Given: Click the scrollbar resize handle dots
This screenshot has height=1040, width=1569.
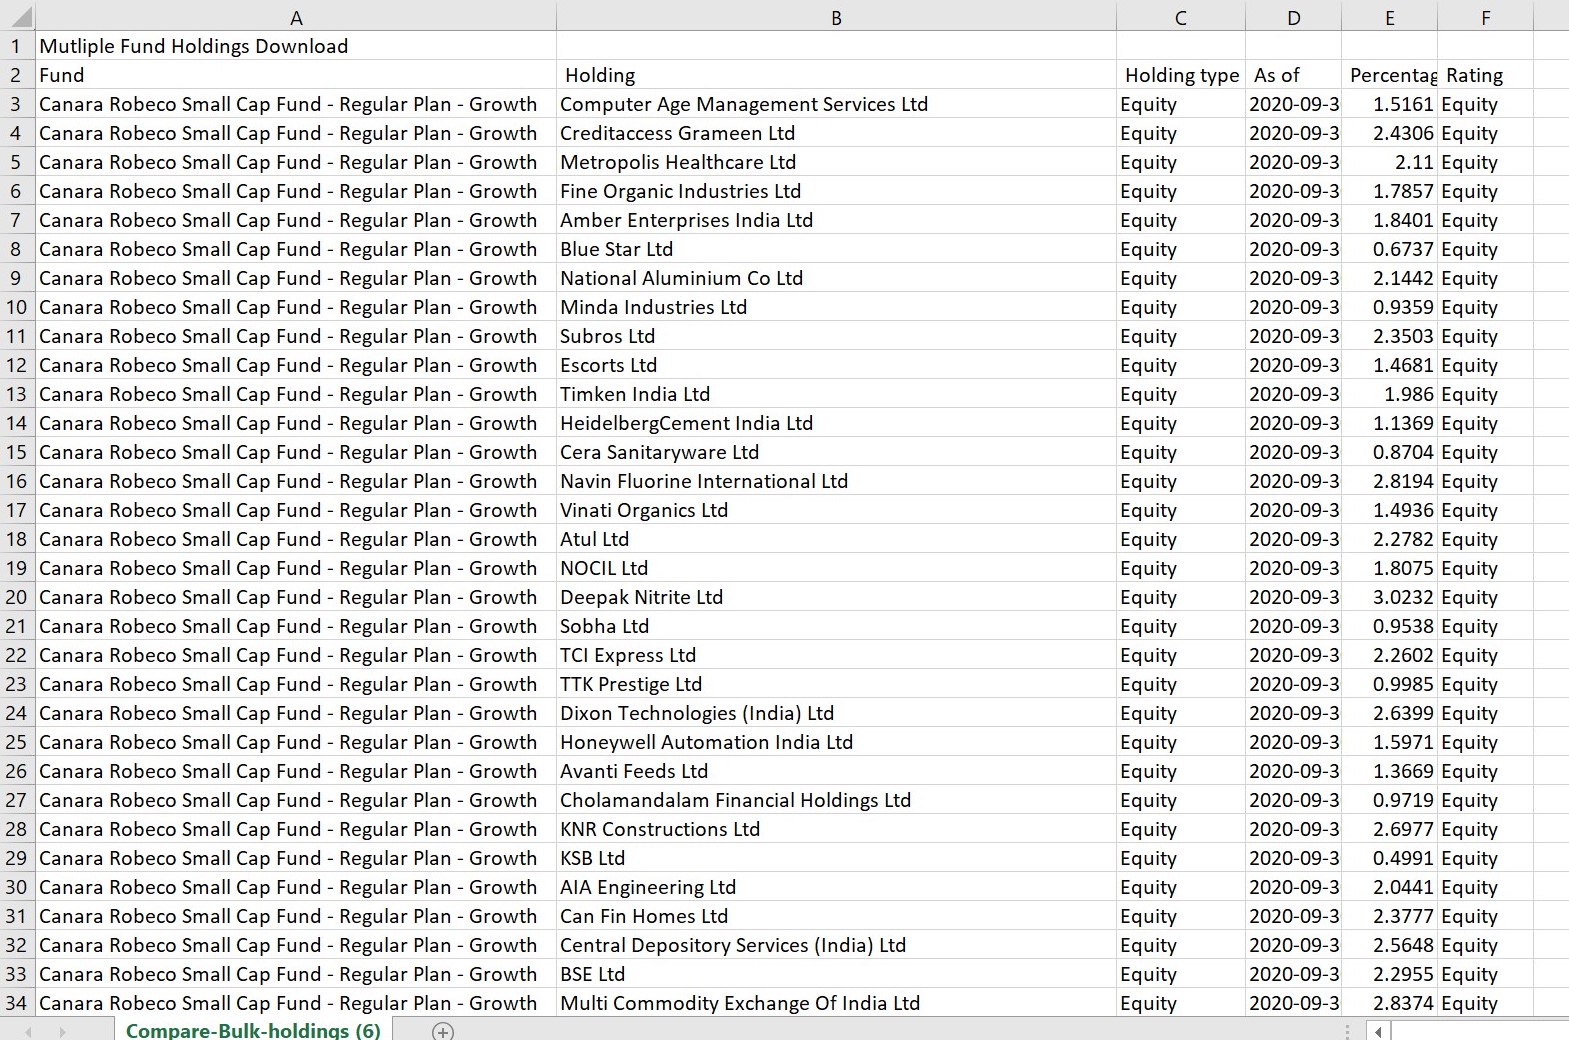Looking at the screenshot, I should [x=1347, y=1031].
